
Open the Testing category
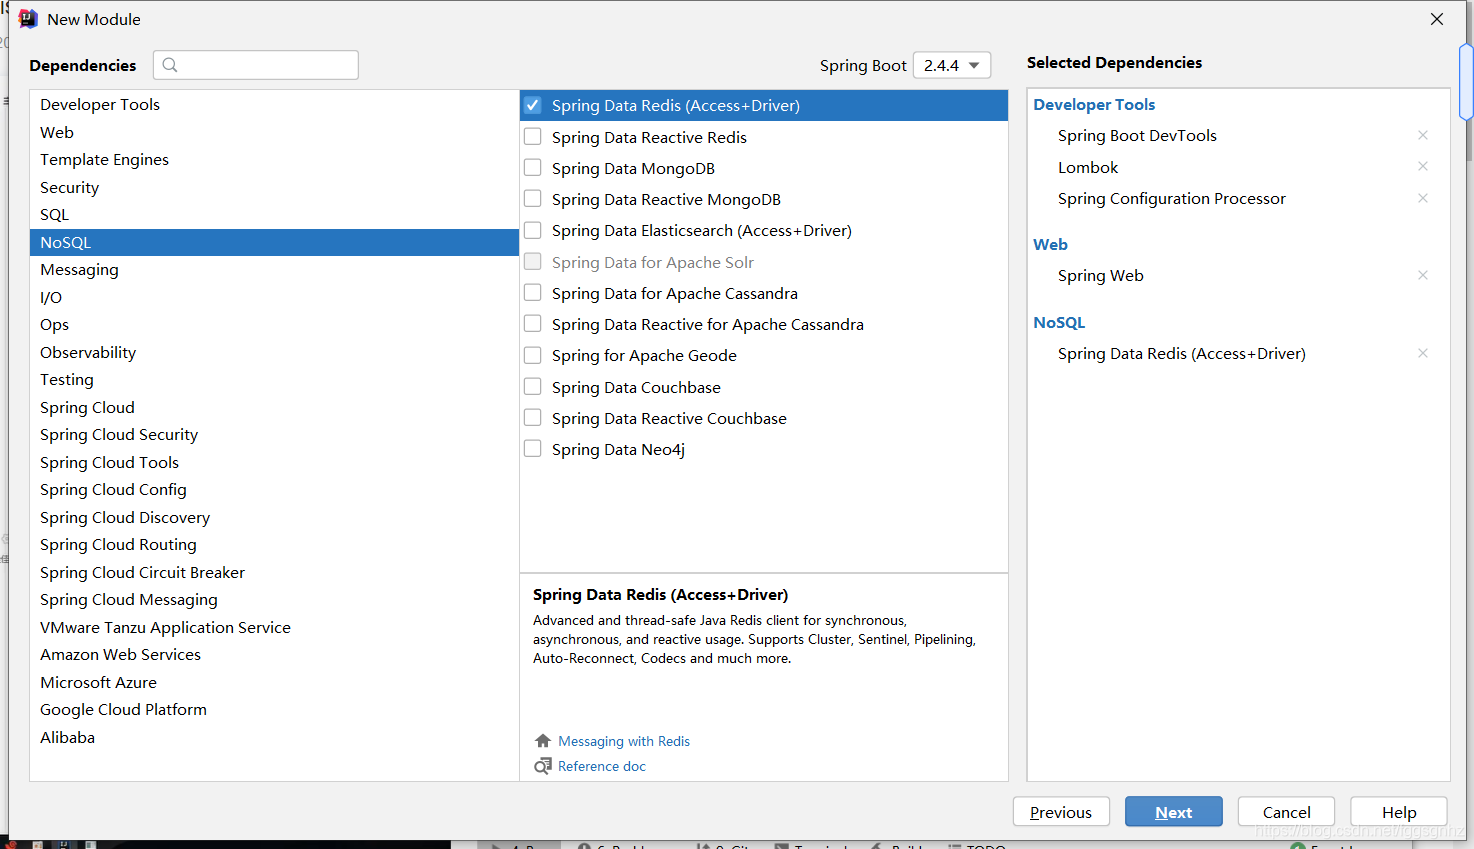(x=274, y=379)
